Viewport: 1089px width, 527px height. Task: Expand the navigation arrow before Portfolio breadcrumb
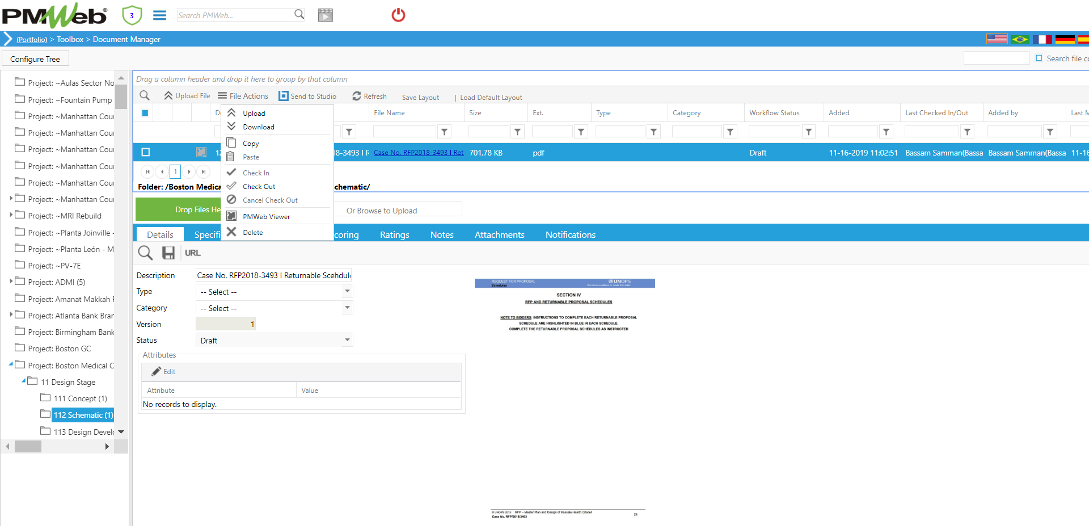[x=7, y=39]
